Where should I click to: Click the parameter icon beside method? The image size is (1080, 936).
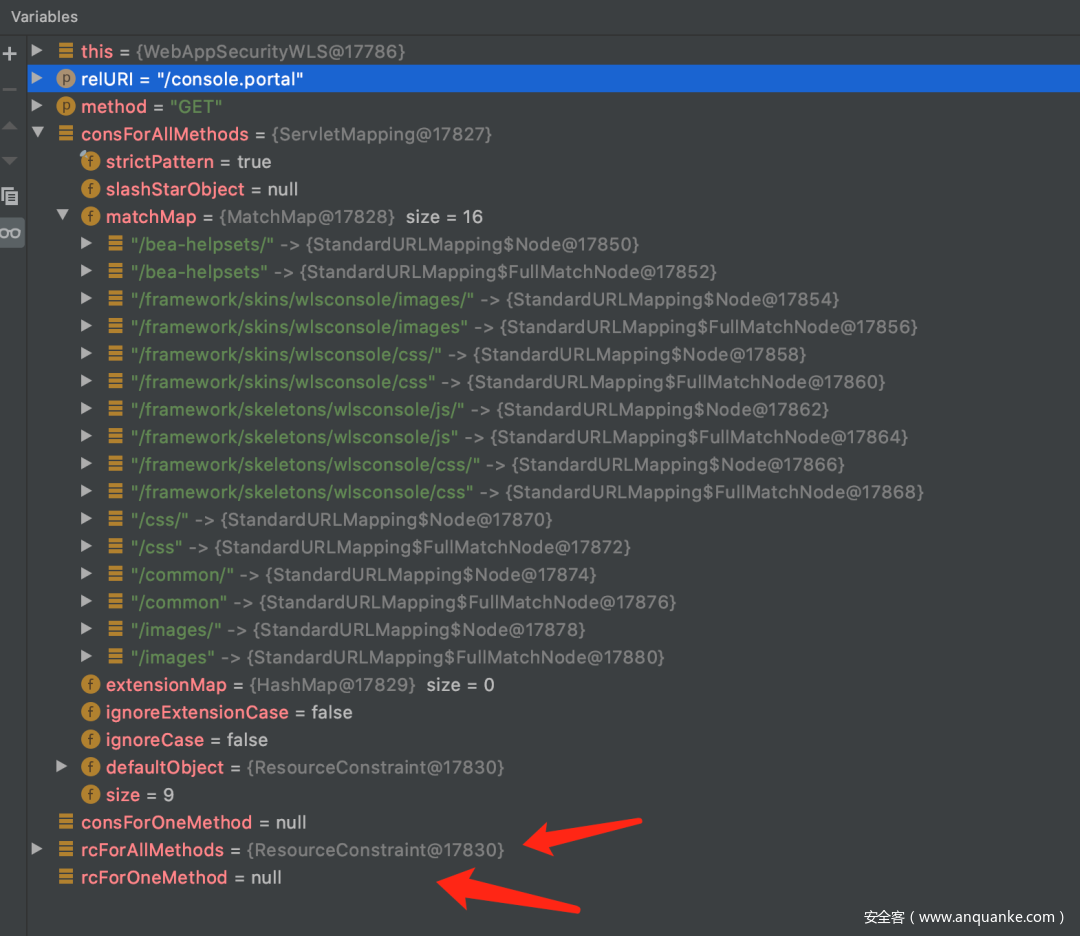click(66, 107)
